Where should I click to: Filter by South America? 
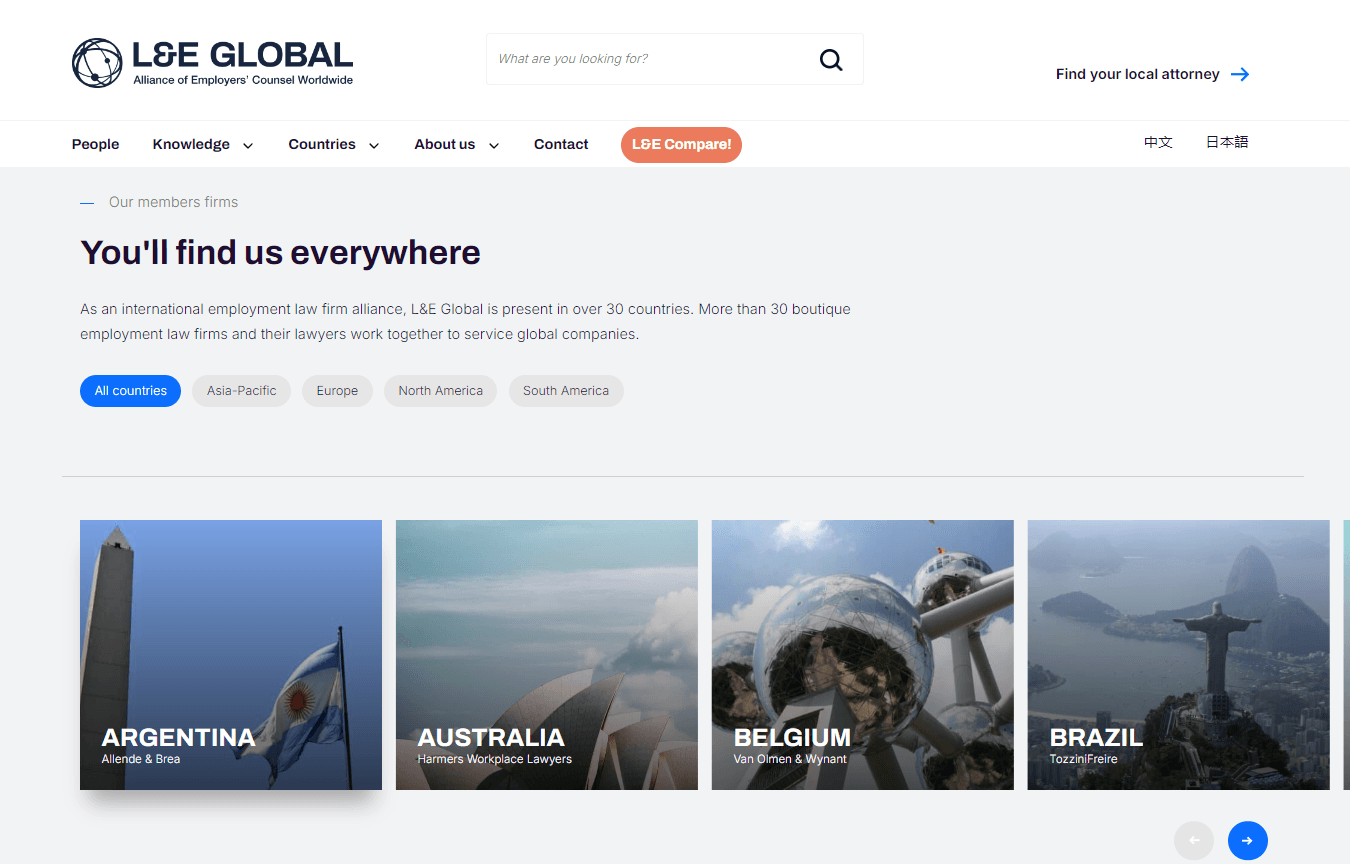tap(566, 391)
